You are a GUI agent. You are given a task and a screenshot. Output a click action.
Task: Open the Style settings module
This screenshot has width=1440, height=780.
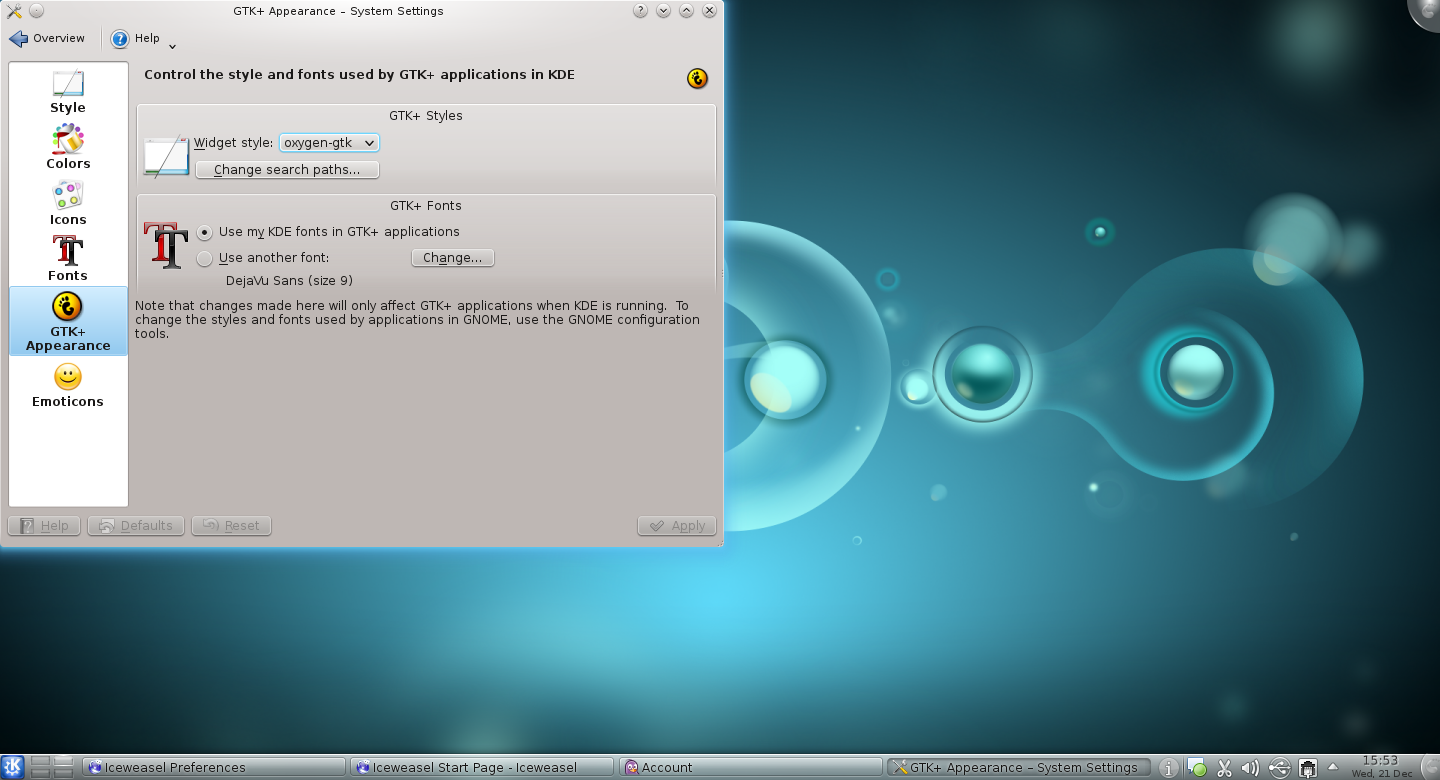coord(68,91)
